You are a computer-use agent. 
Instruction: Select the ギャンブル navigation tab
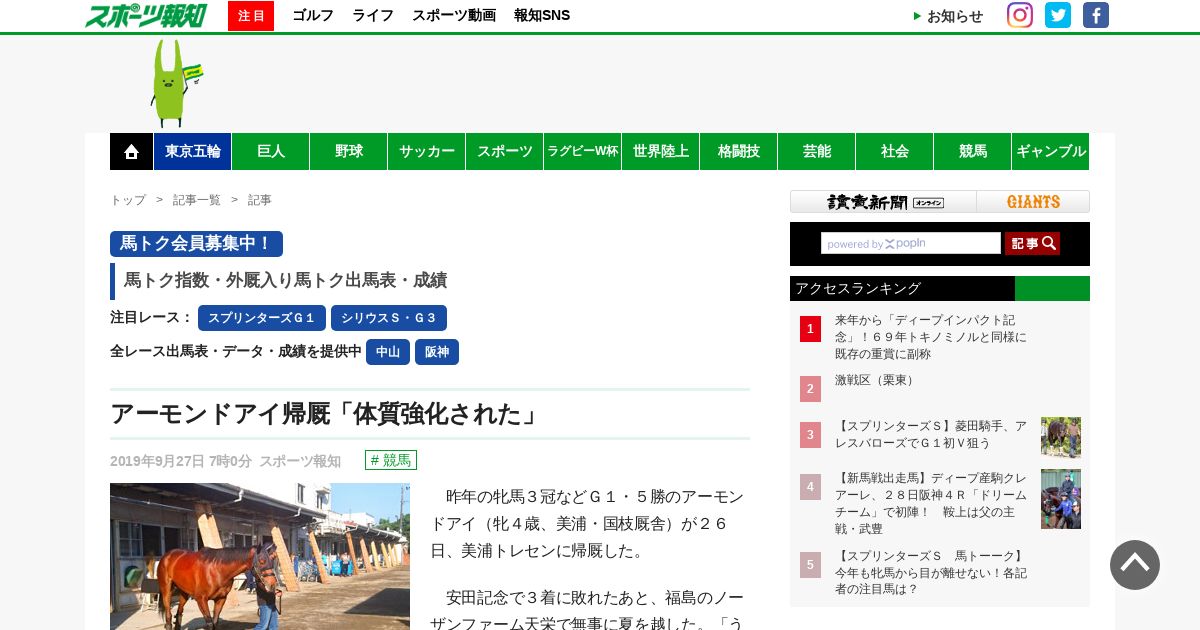[x=1051, y=152]
